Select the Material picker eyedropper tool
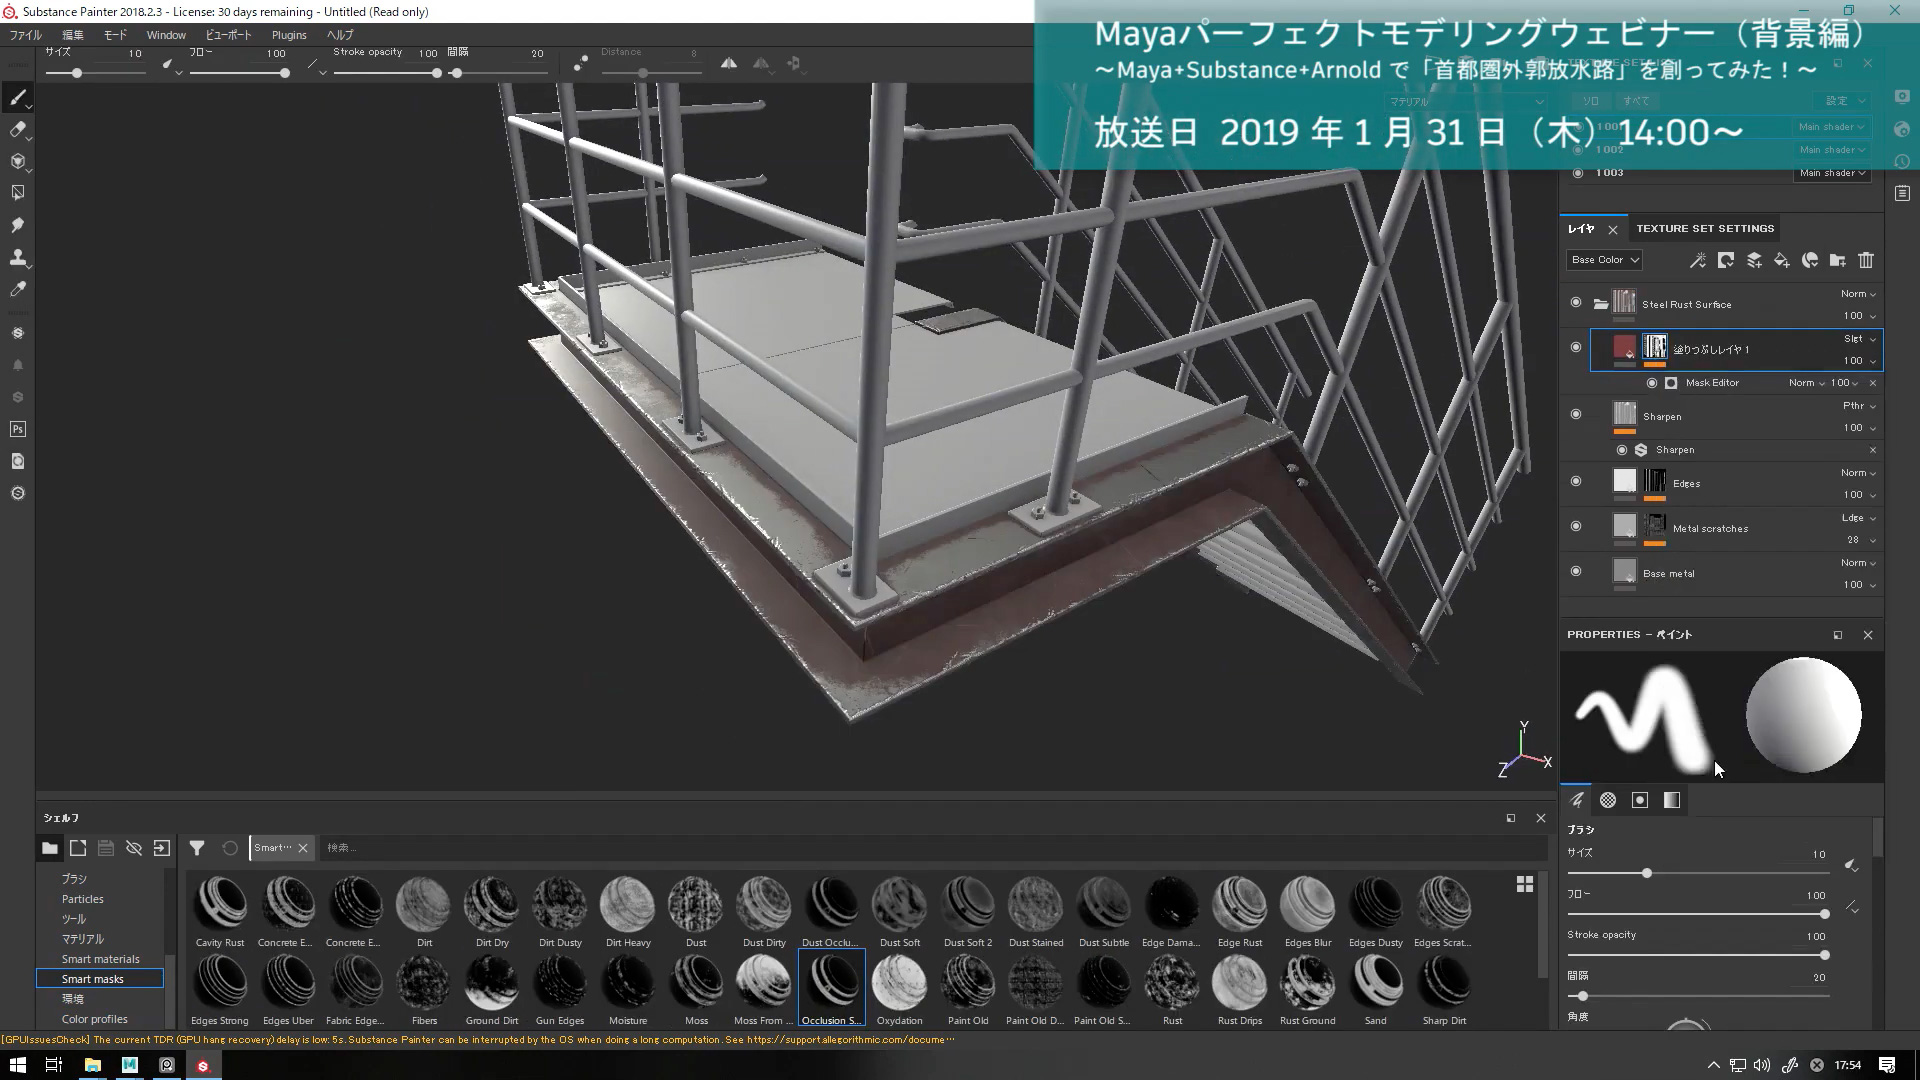Screen dimensions: 1920x1080 point(17,289)
